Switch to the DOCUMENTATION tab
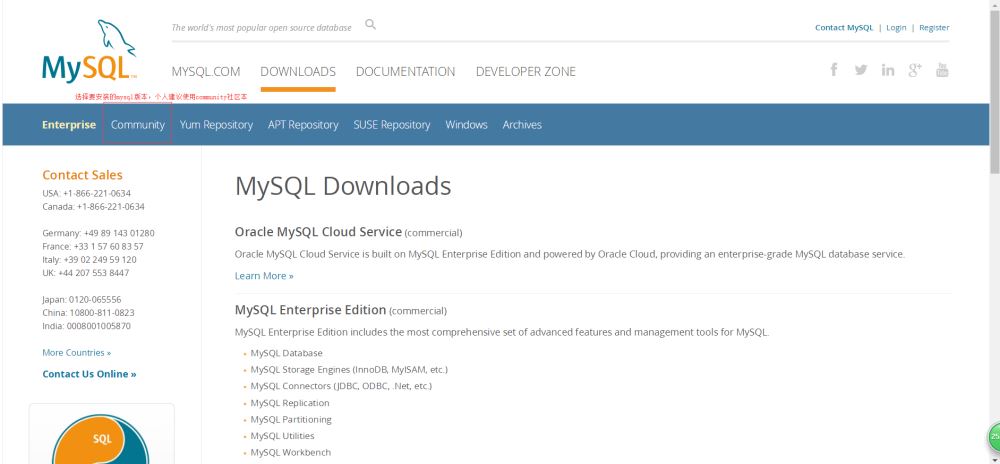Image resolution: width=1000 pixels, height=464 pixels. [x=405, y=72]
